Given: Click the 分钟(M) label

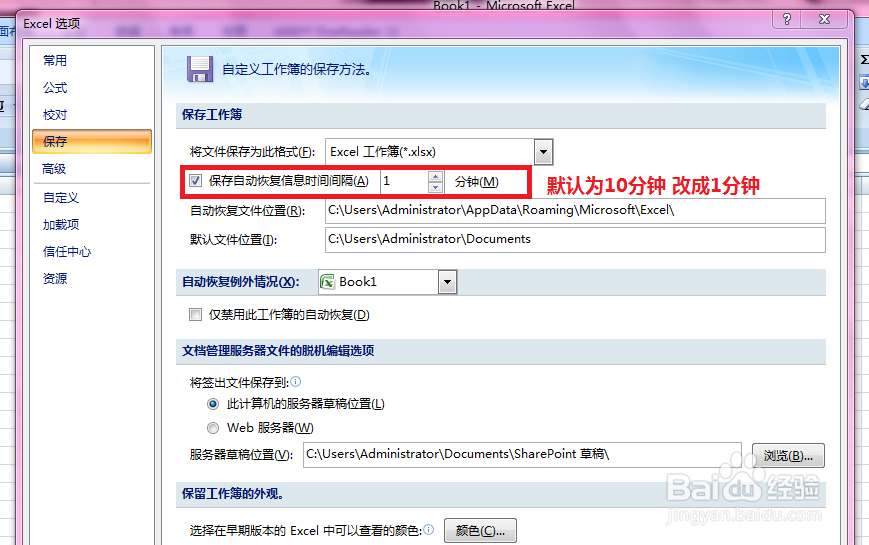Looking at the screenshot, I should [x=477, y=182].
